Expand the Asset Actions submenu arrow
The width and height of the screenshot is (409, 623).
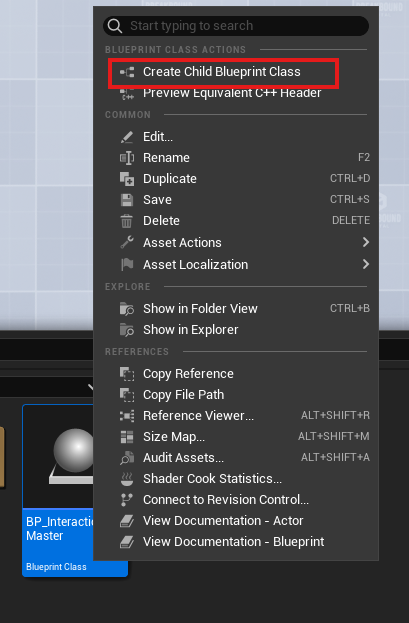click(x=366, y=242)
